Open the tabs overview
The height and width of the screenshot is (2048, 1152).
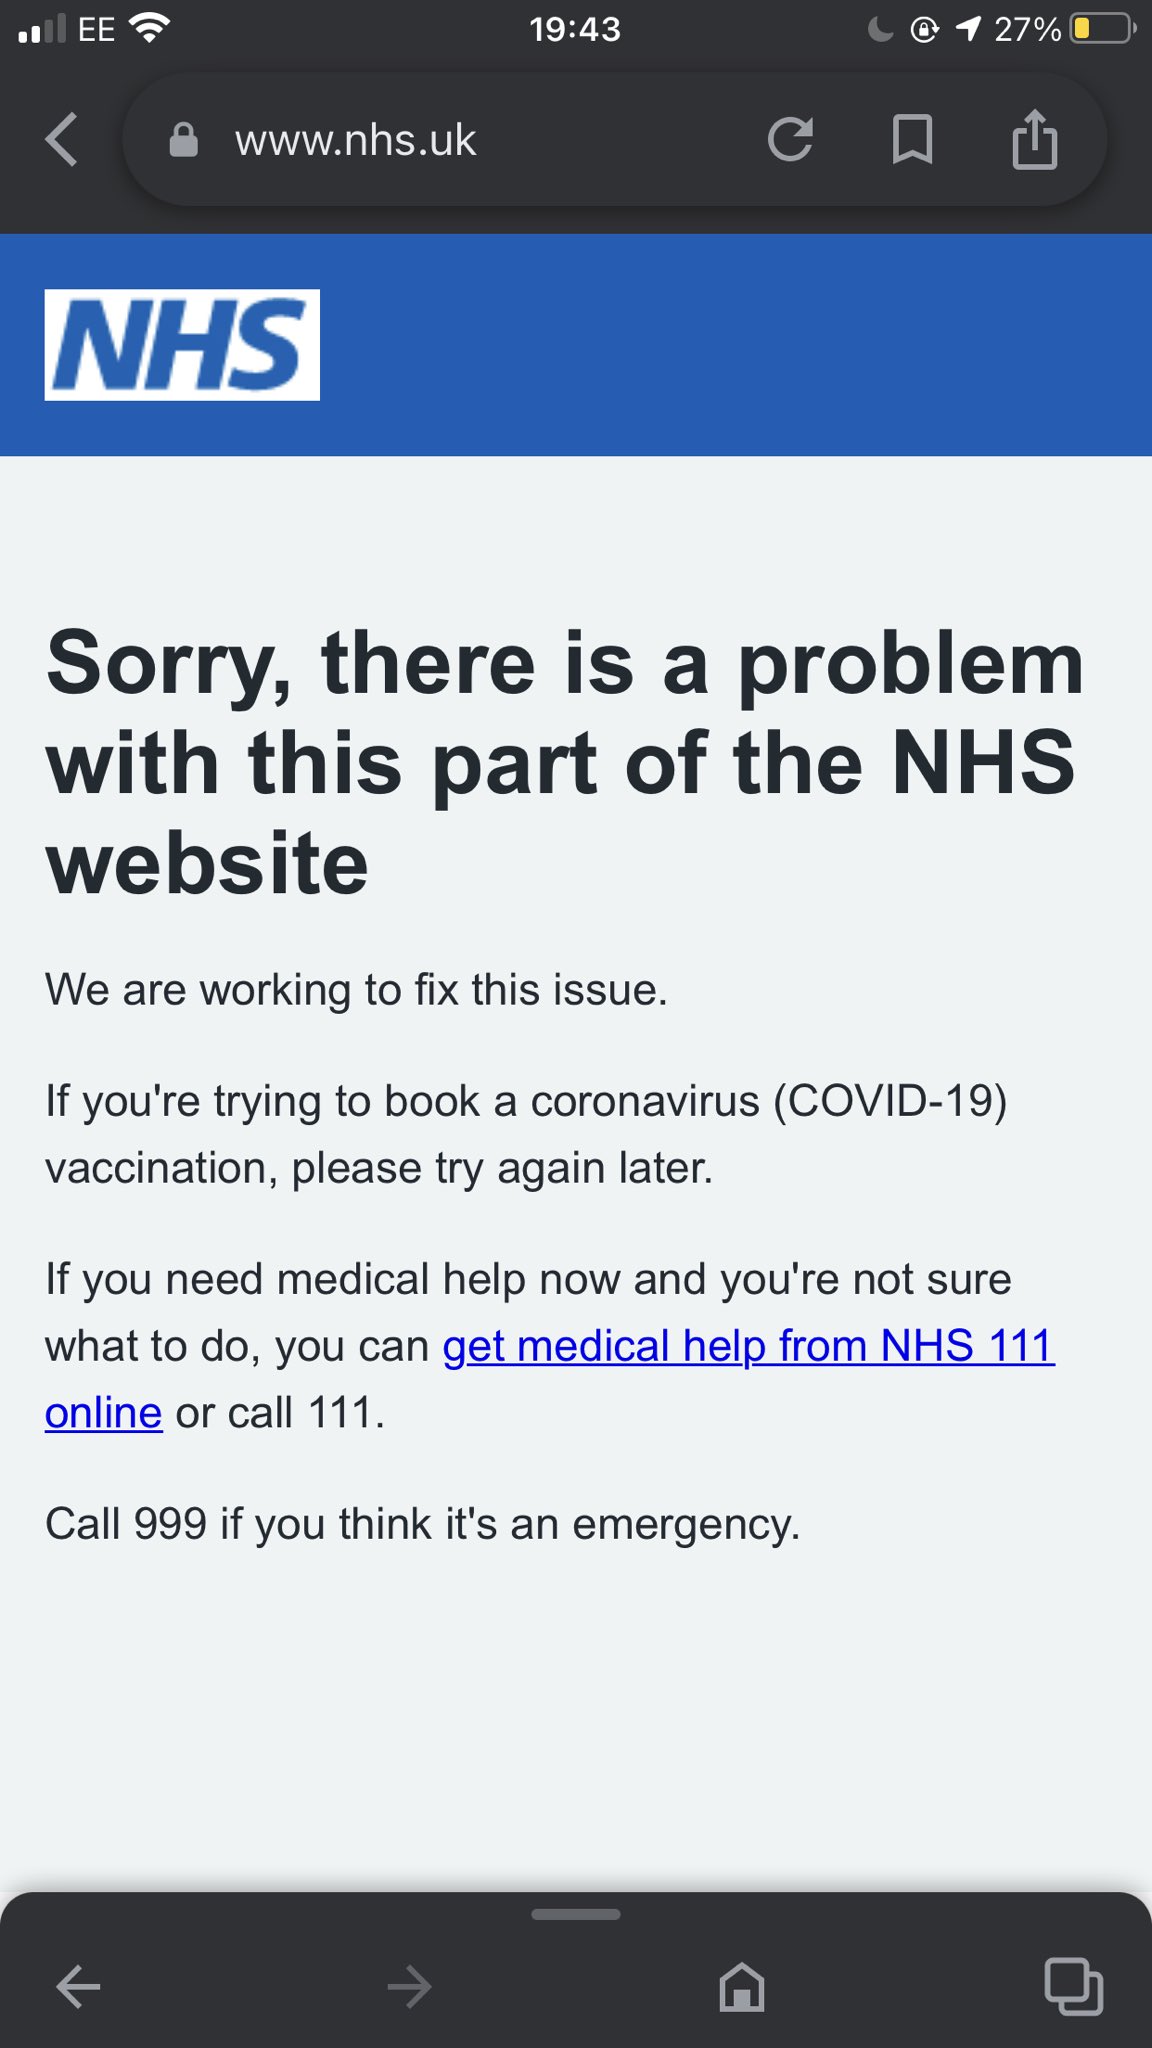[x=1073, y=1986]
